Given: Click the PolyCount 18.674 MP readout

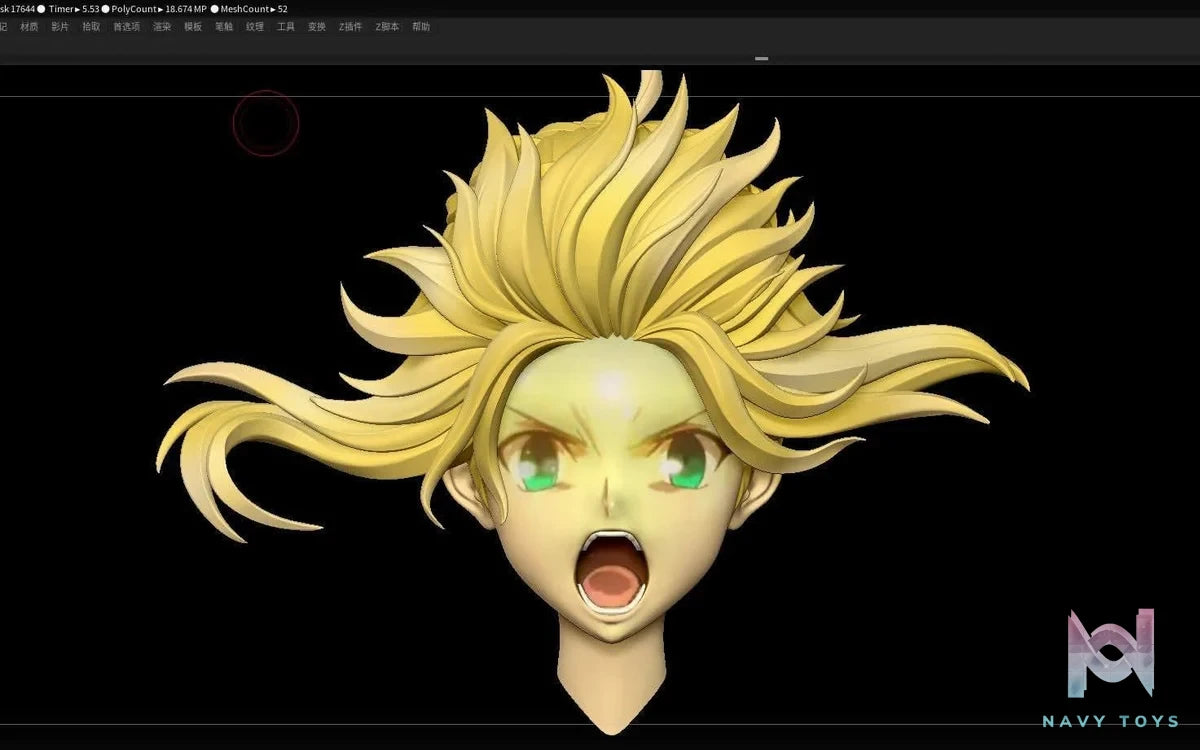Looking at the screenshot, I should 159,9.
